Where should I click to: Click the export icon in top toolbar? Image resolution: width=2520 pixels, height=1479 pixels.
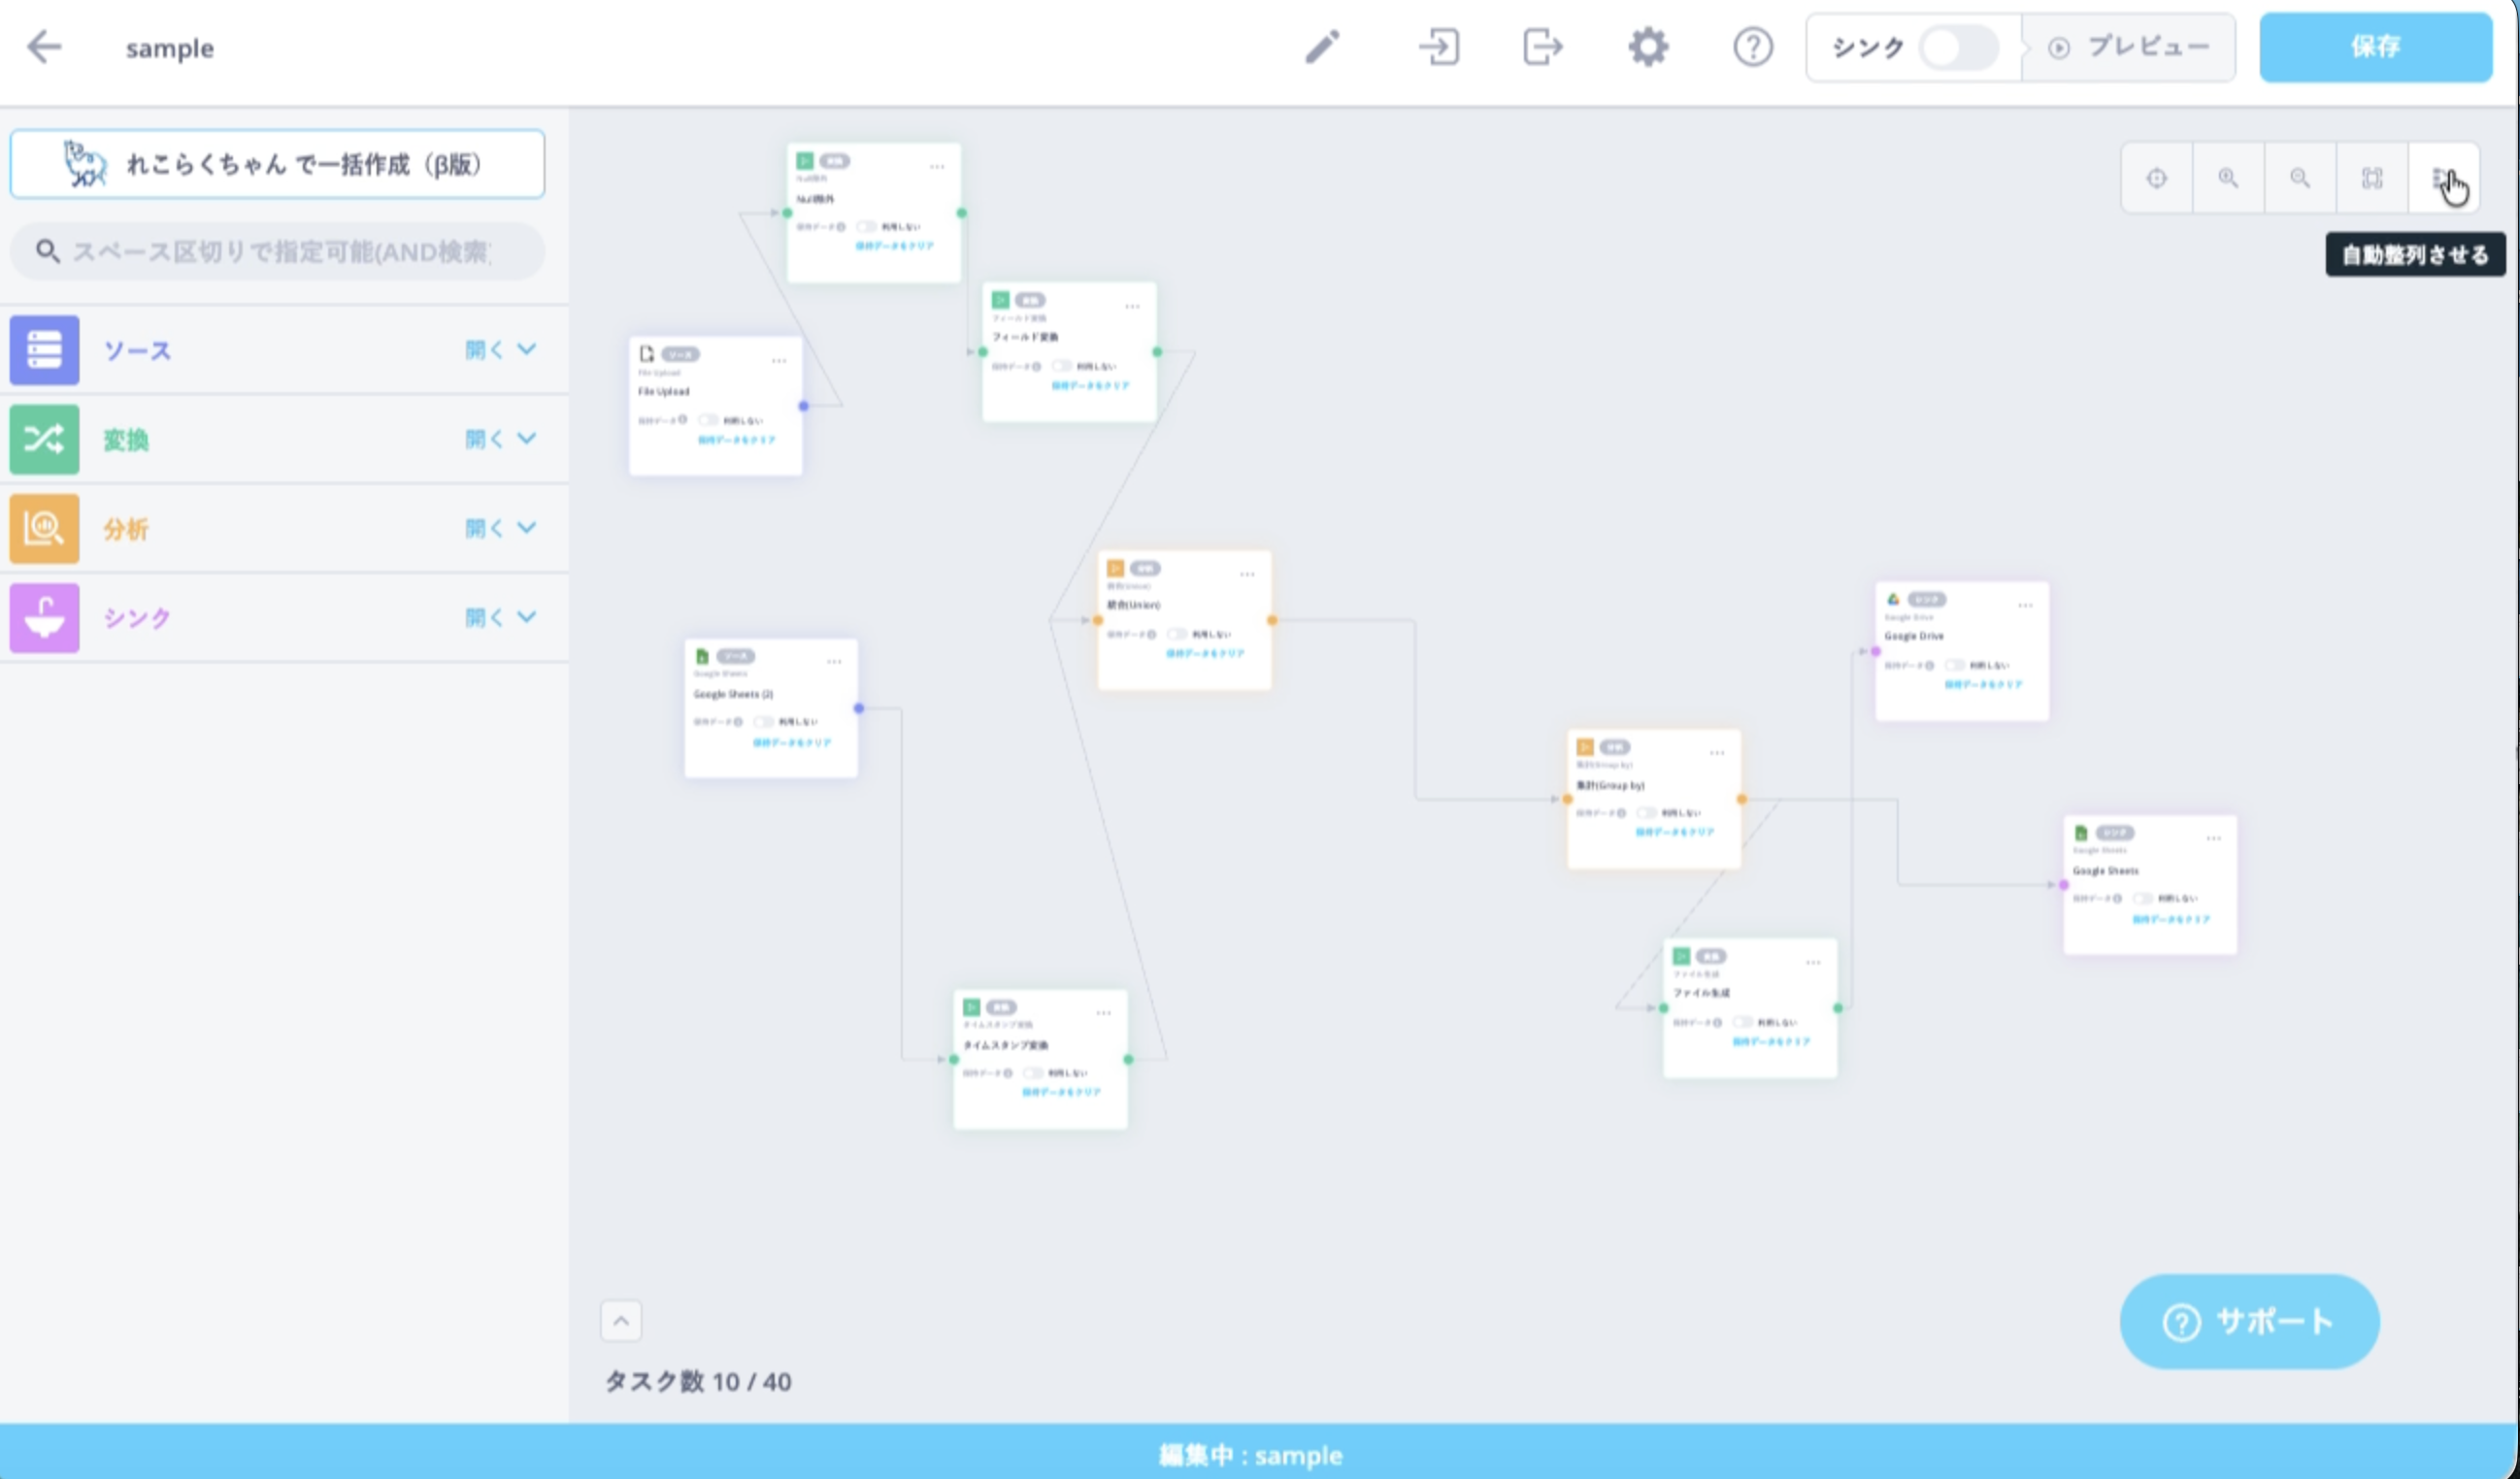pyautogui.click(x=1542, y=47)
